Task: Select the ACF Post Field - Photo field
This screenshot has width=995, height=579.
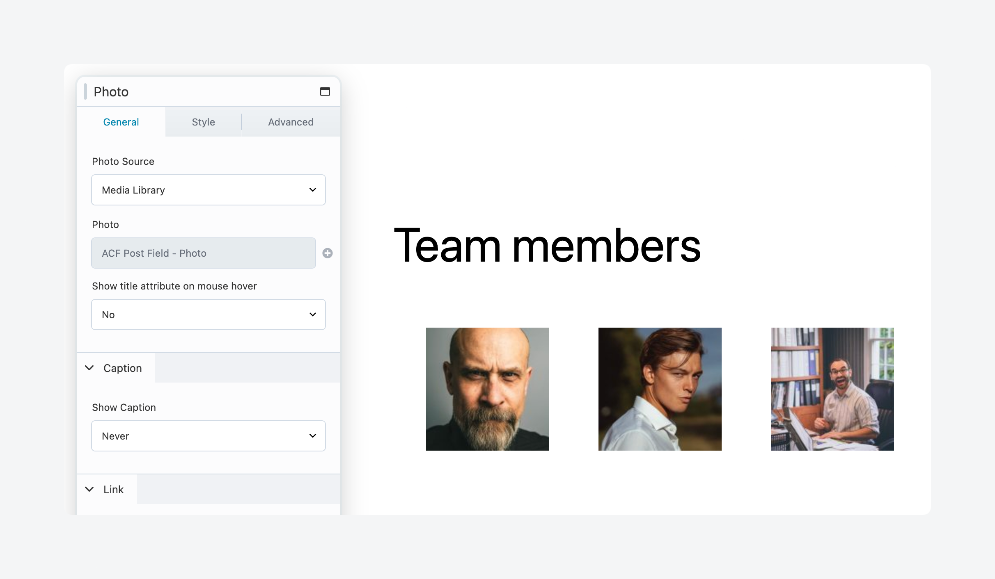Action: [x=203, y=253]
